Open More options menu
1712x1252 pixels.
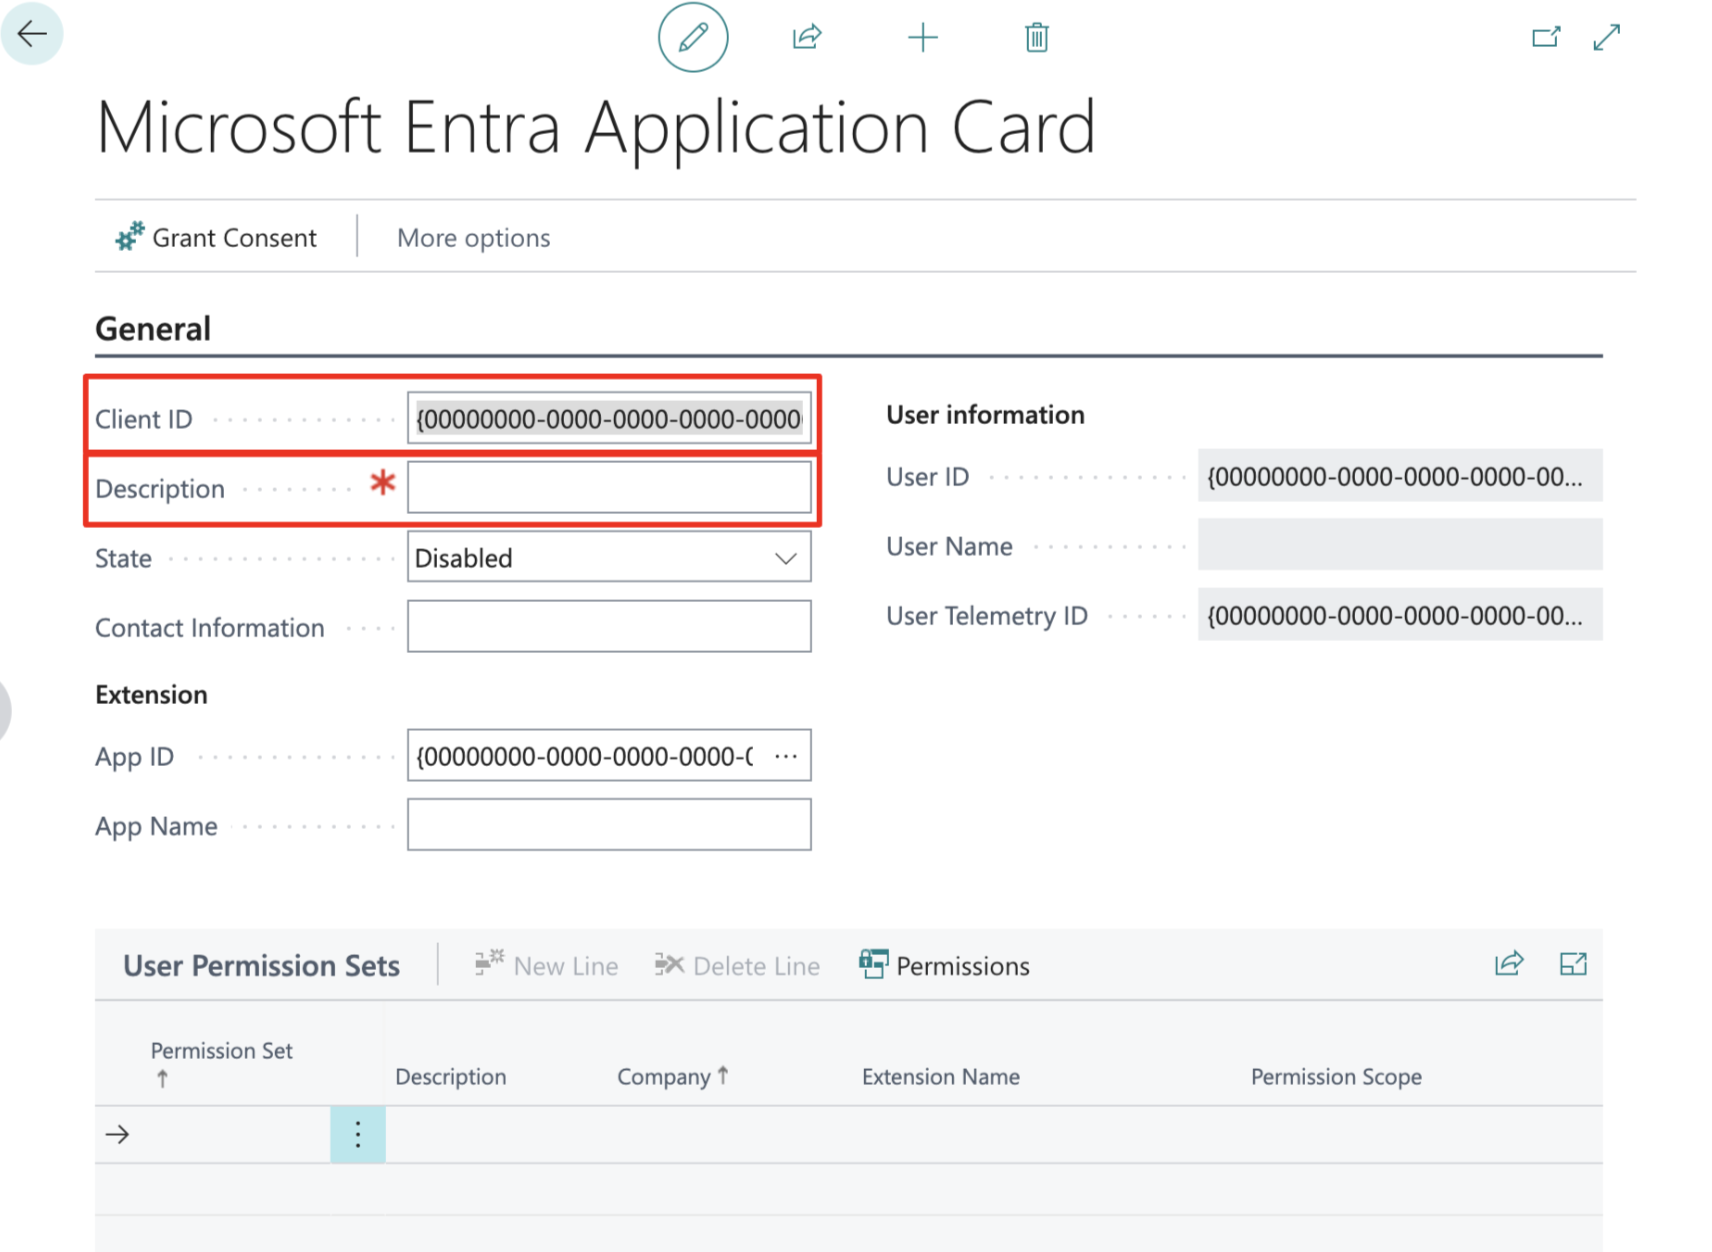click(x=473, y=238)
